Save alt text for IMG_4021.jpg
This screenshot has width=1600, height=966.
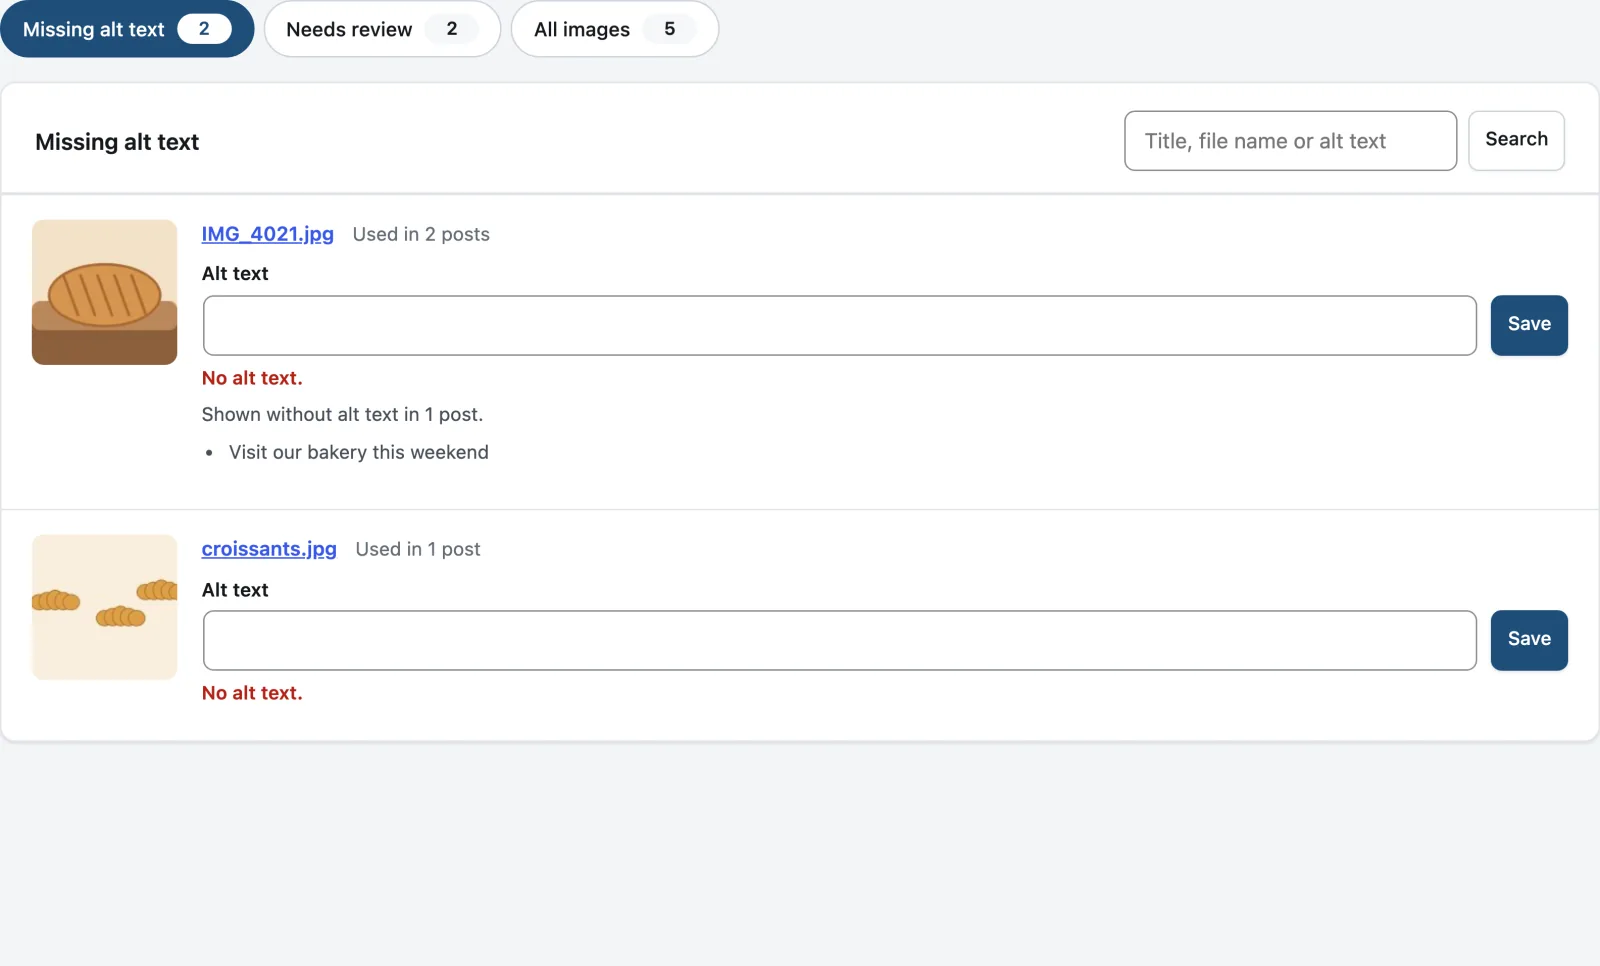tap(1529, 325)
